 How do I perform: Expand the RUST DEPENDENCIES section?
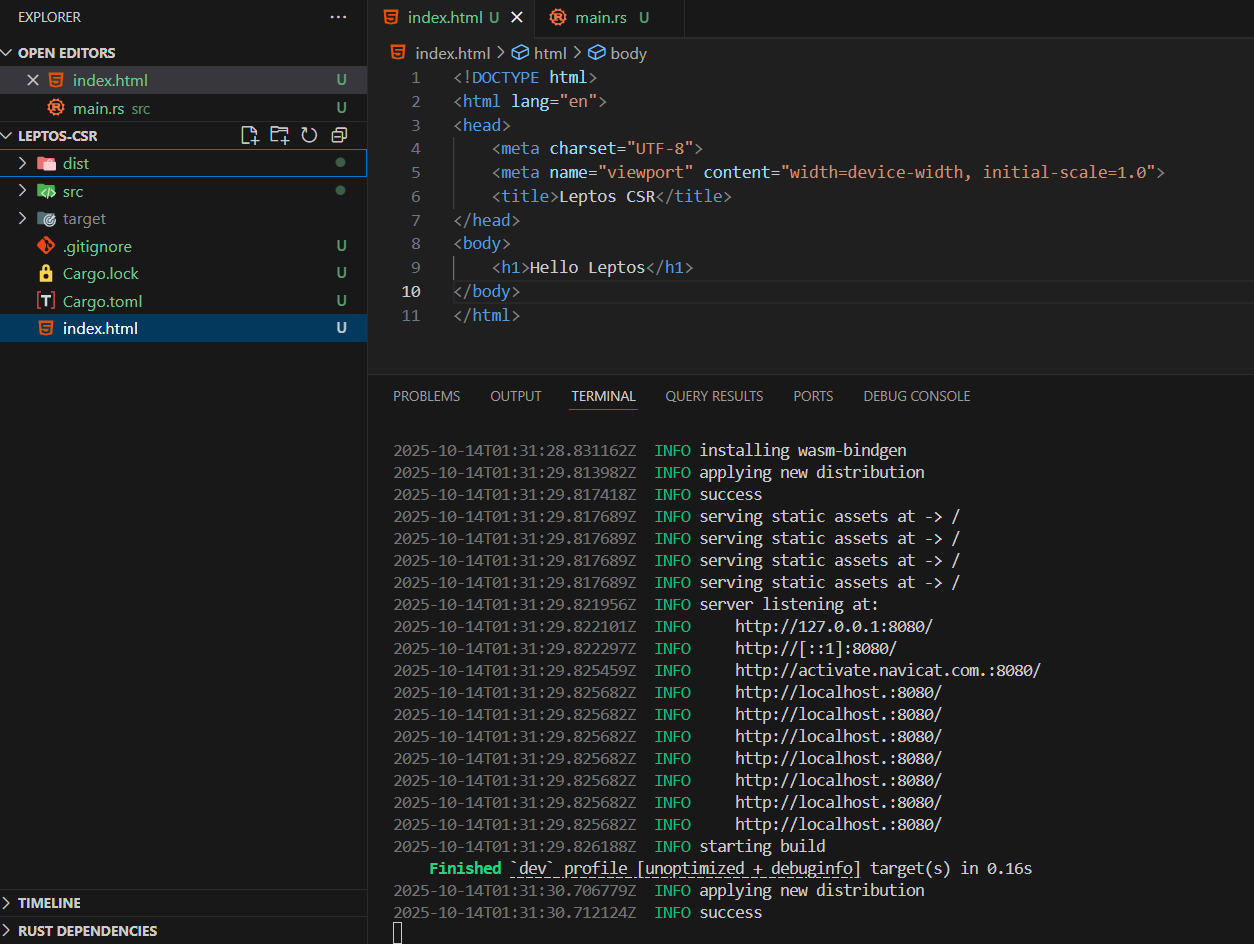pyautogui.click(x=8, y=931)
